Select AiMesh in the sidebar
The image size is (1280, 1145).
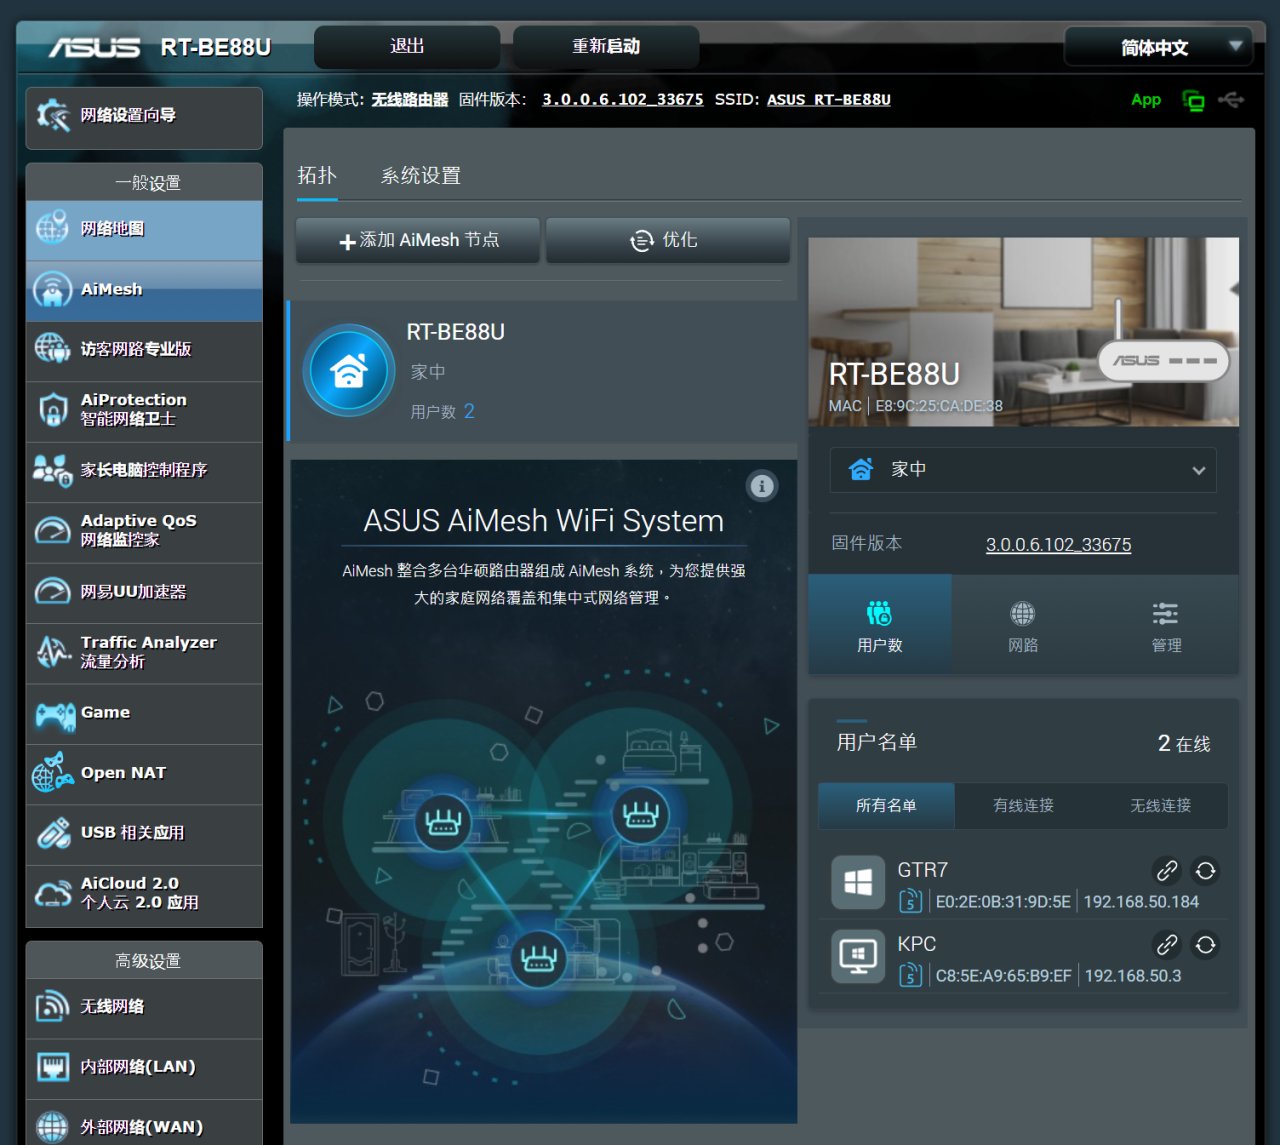point(144,290)
